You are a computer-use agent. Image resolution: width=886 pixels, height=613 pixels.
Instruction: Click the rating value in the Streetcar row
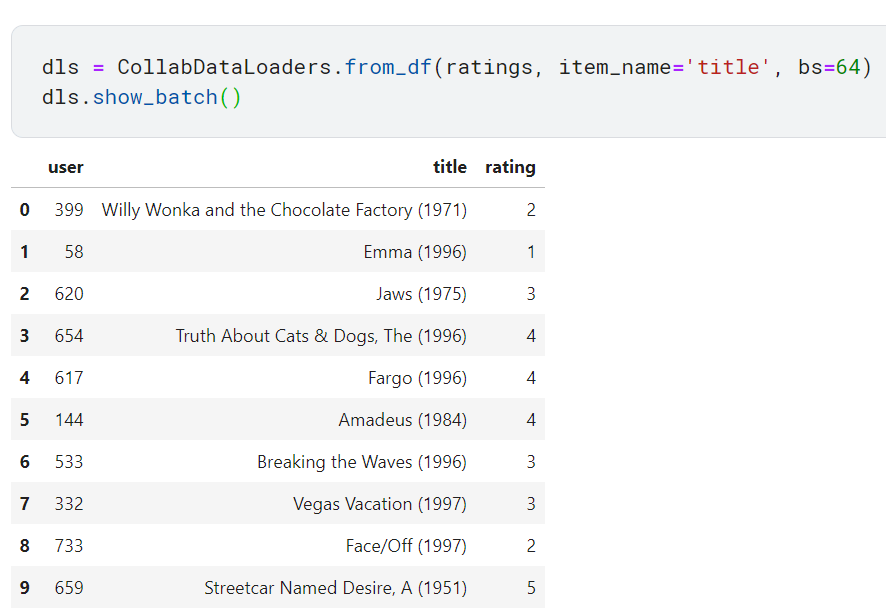(x=531, y=588)
